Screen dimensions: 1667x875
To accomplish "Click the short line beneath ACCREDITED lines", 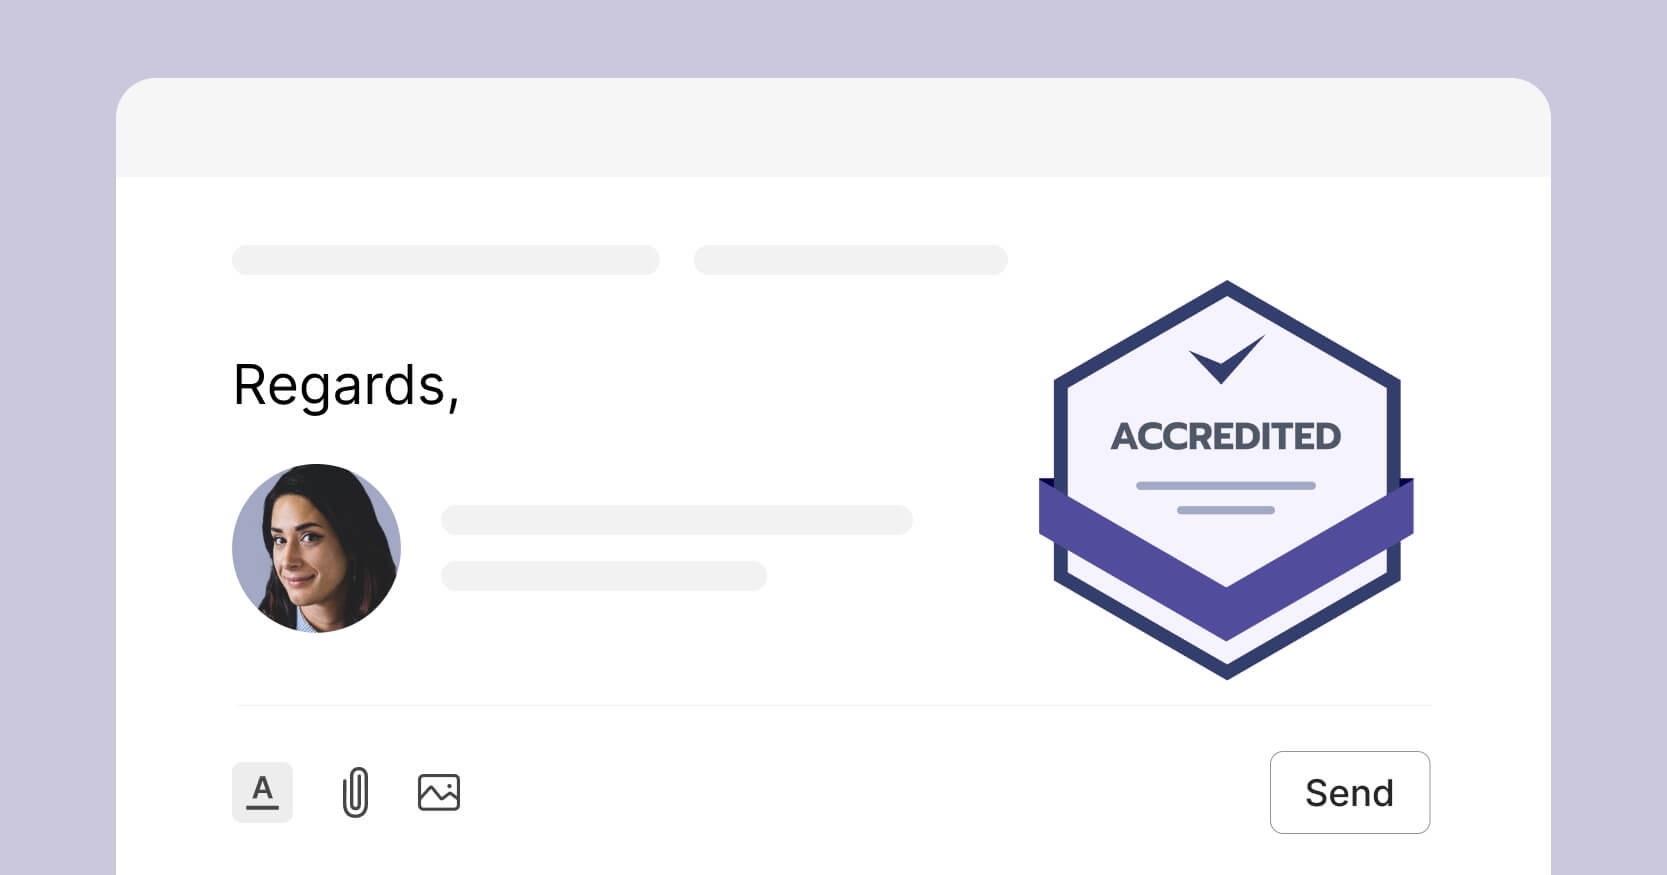I will pos(1226,510).
